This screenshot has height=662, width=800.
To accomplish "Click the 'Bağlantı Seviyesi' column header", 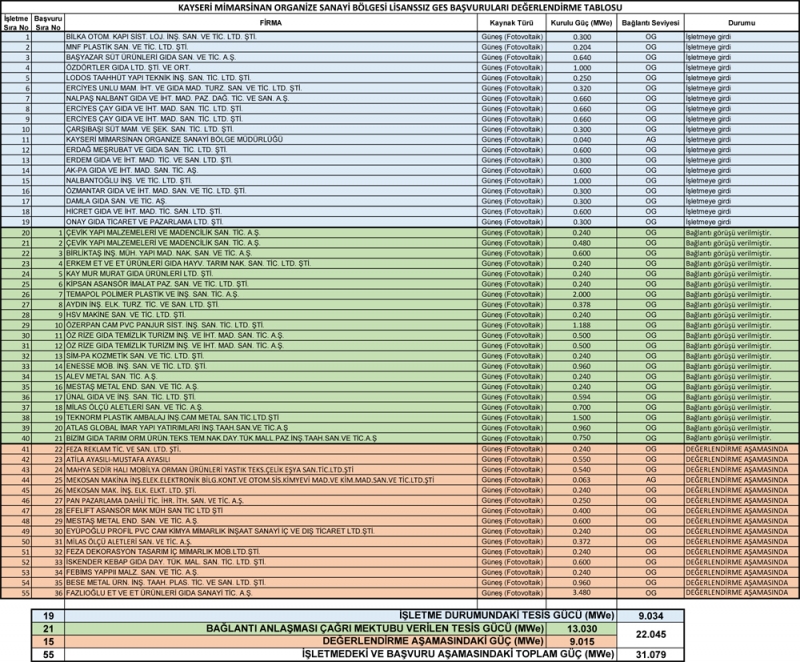I will 651,23.
